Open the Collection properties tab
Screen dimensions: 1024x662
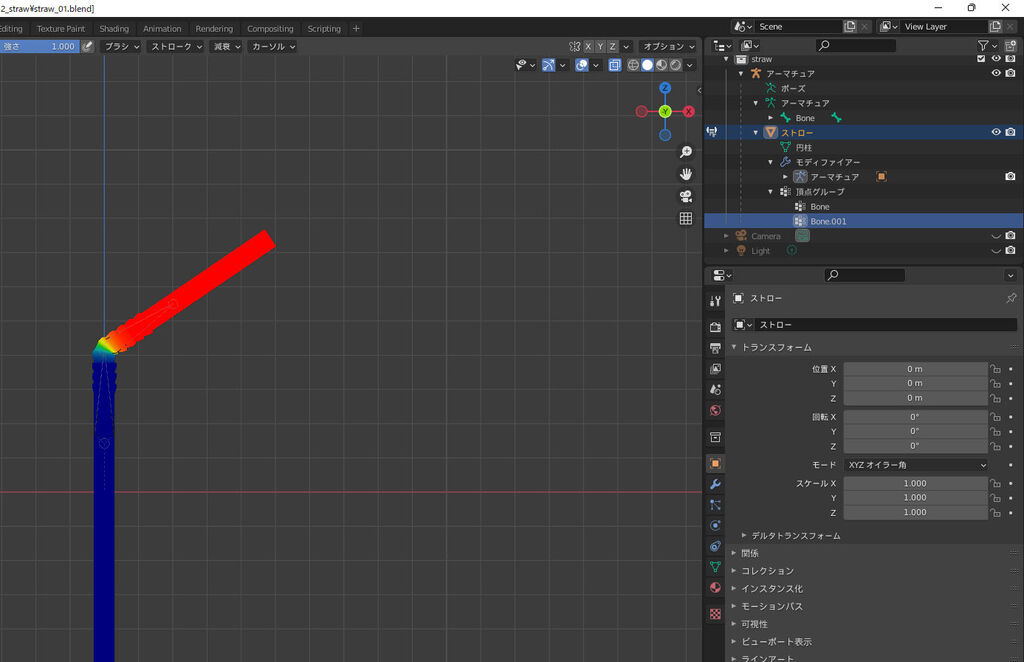point(715,437)
